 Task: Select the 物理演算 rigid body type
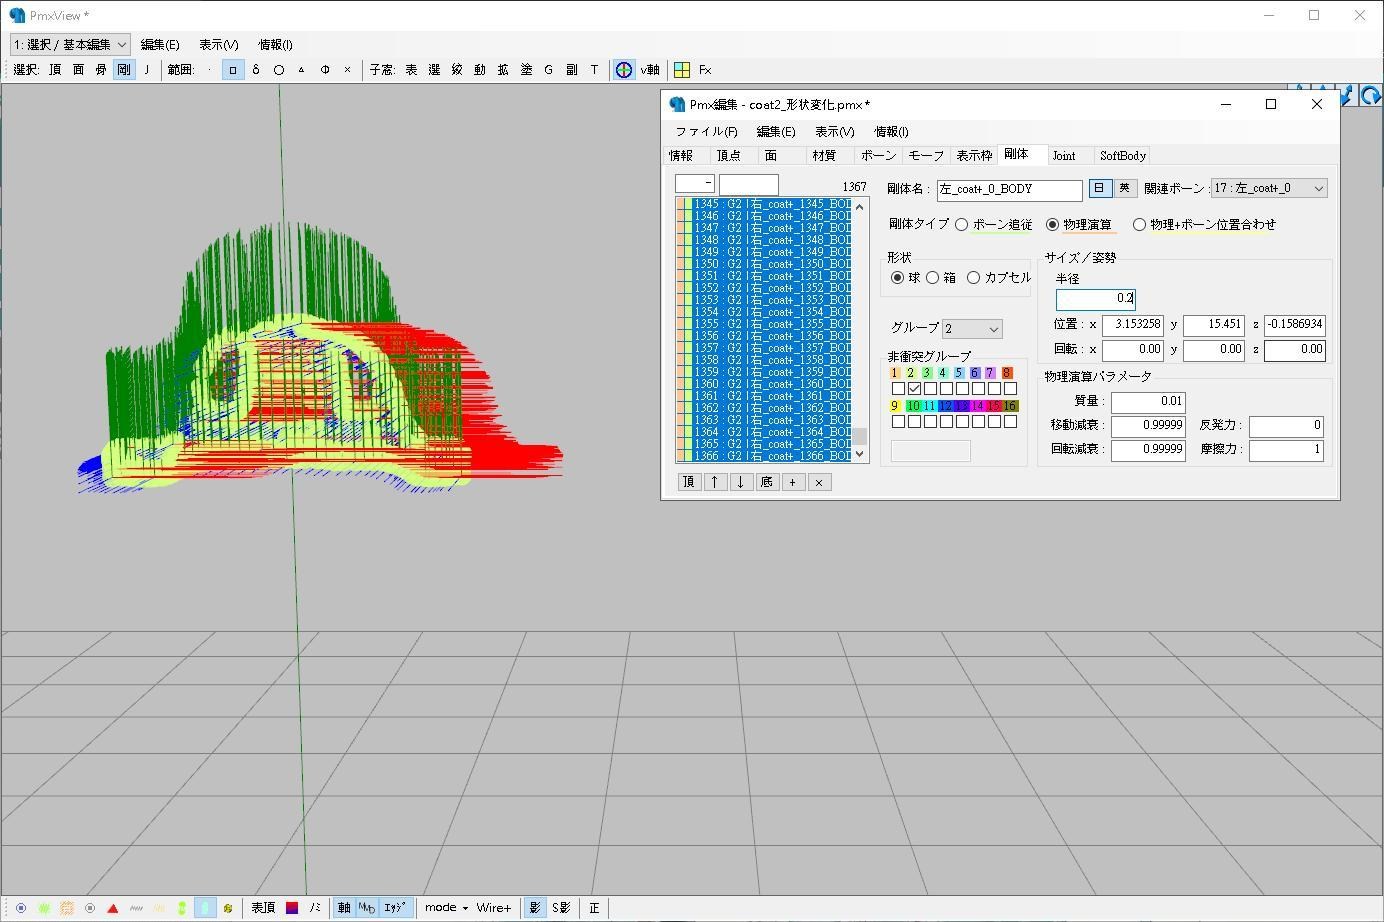tap(1079, 225)
